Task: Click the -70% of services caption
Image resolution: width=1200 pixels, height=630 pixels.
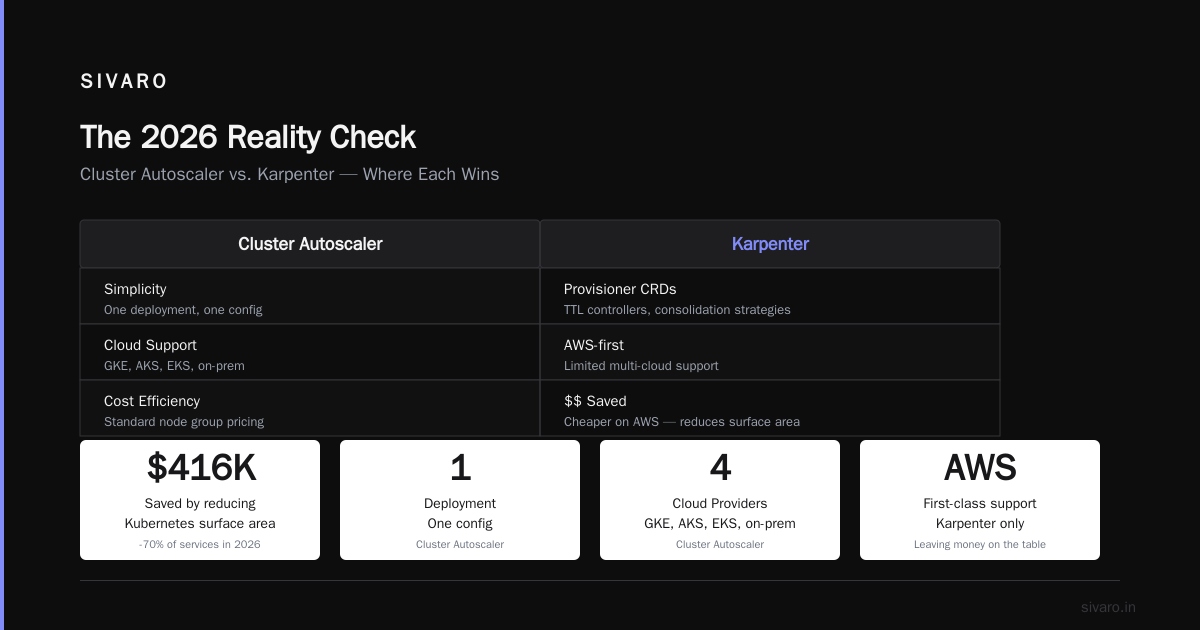Action: click(200, 545)
